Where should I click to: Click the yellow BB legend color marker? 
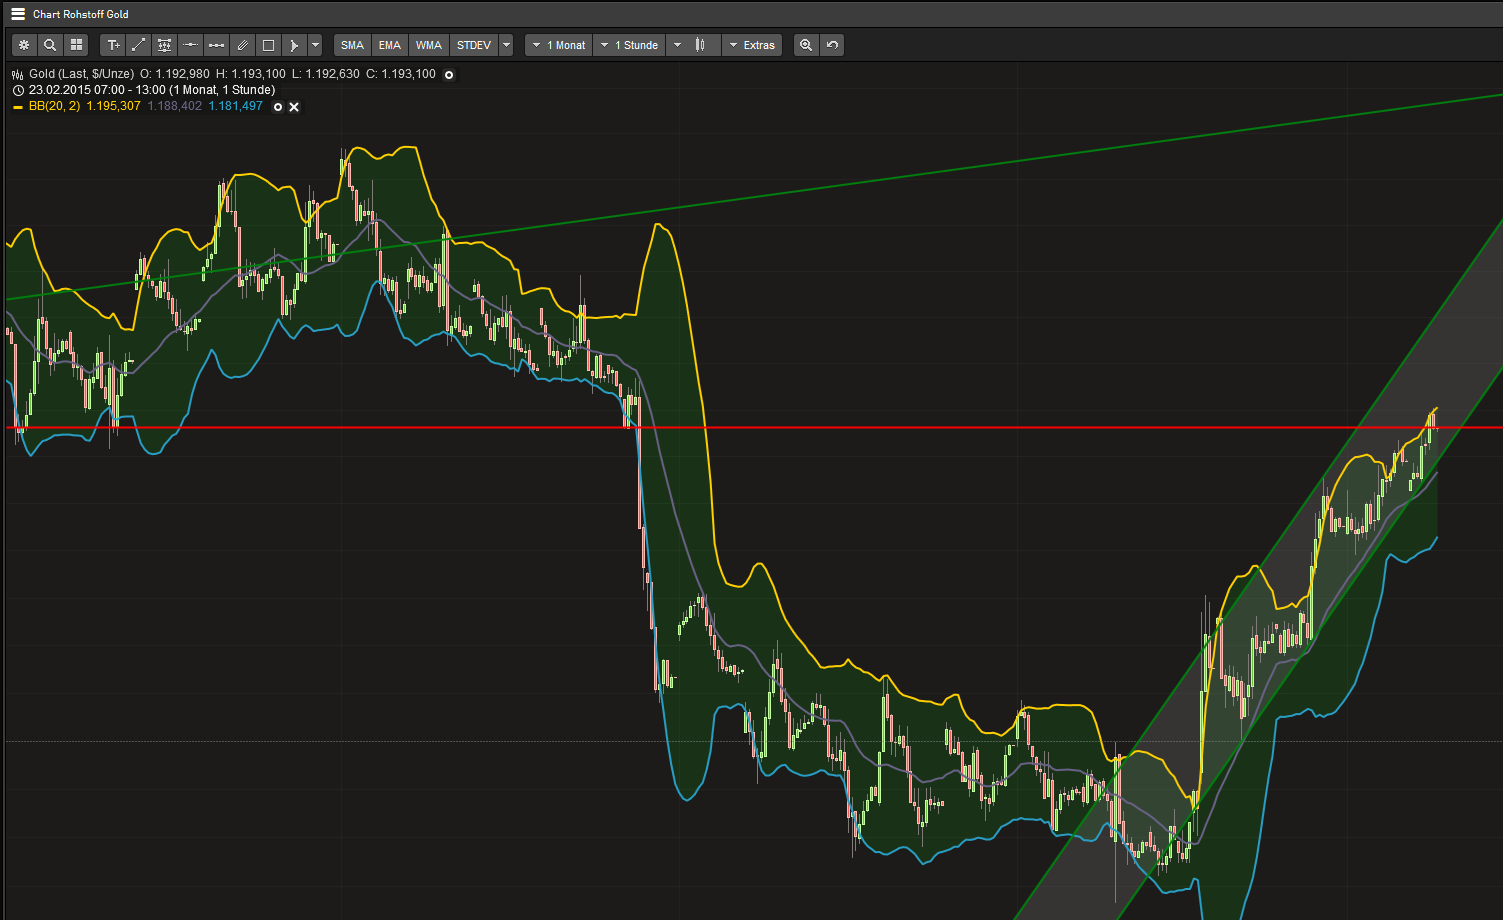[16, 106]
